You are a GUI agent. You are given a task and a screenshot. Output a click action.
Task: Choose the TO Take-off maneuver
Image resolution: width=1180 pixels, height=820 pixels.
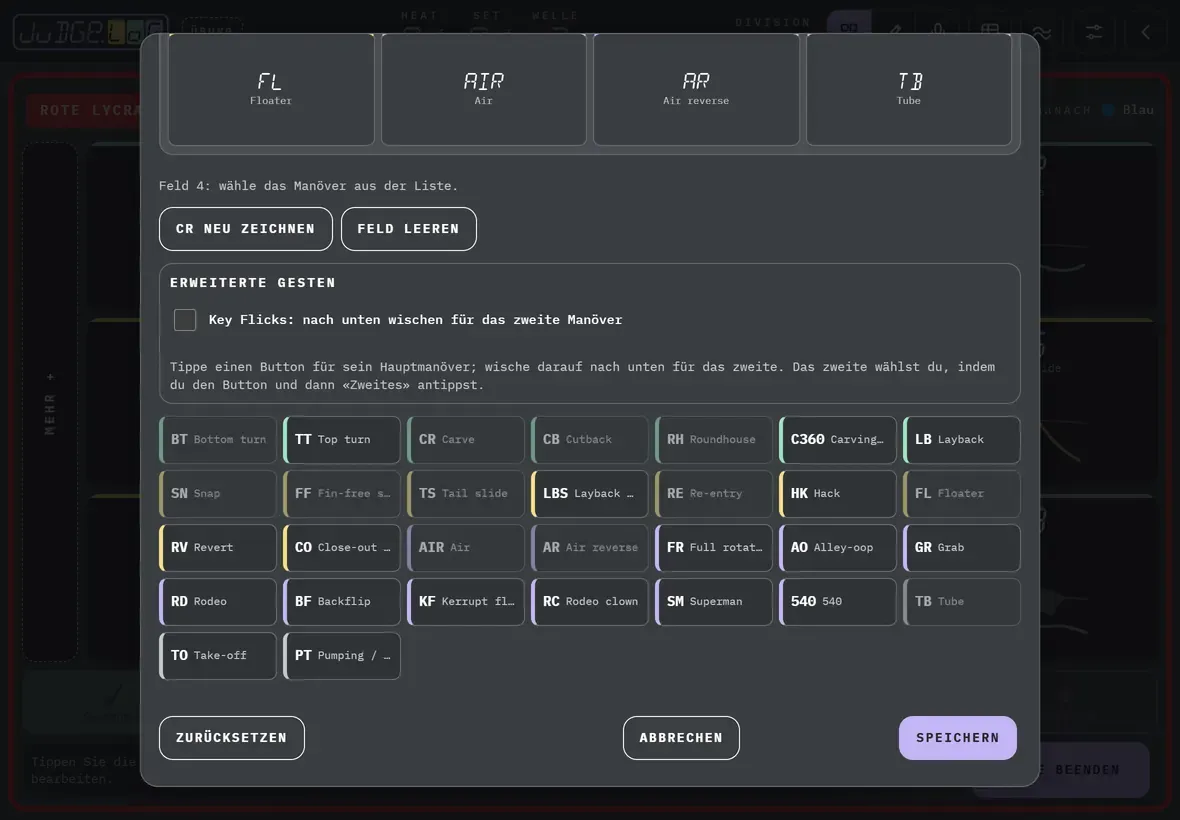(x=218, y=656)
